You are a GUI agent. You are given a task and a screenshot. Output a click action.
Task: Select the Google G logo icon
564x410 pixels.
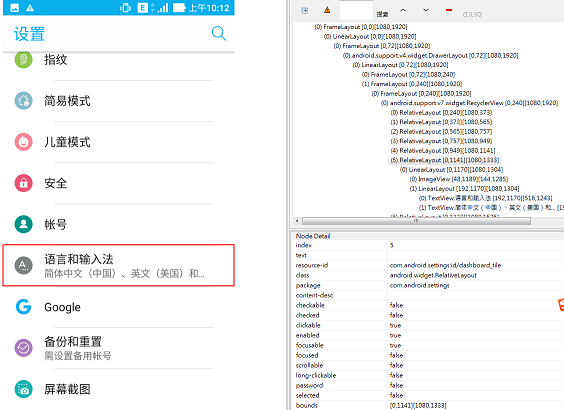click(23, 307)
